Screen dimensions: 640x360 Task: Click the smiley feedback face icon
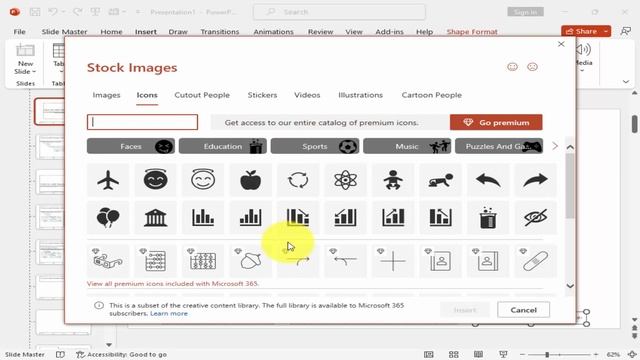pyautogui.click(x=512, y=67)
